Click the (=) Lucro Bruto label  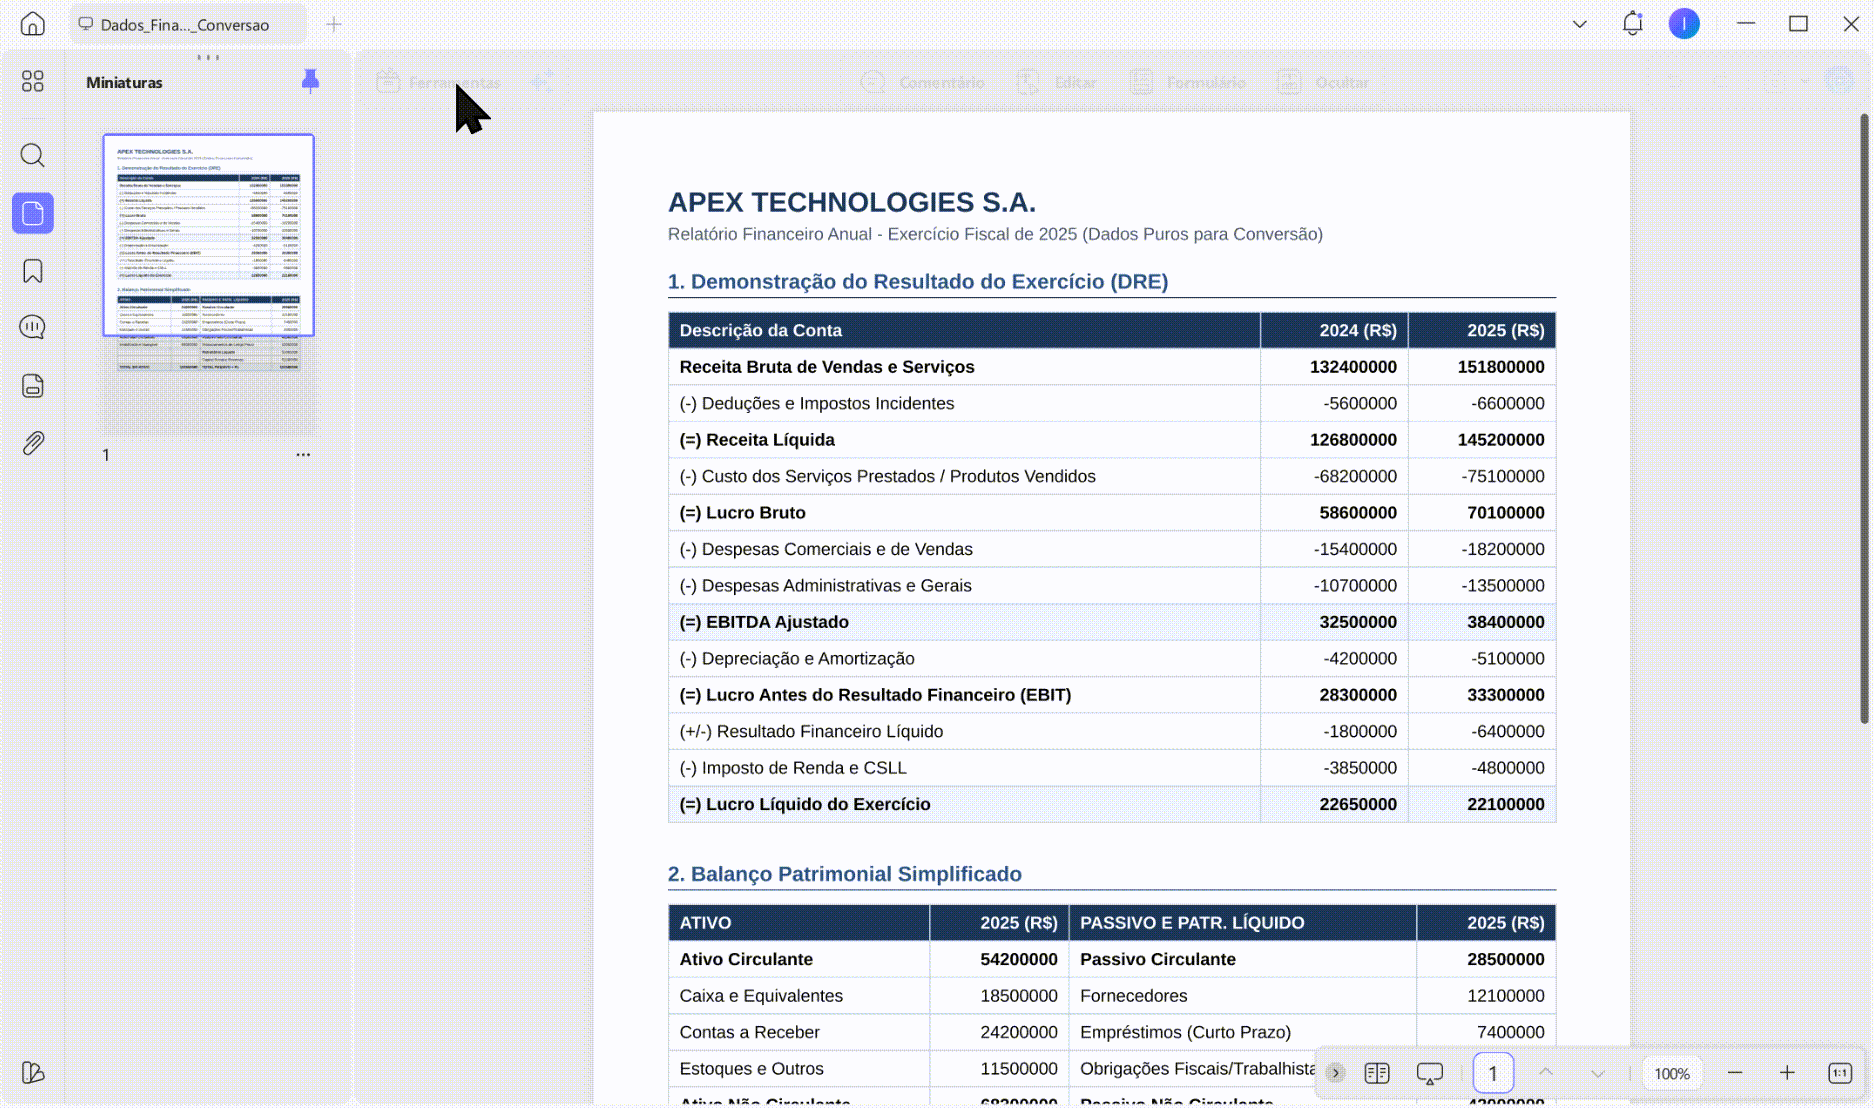pyautogui.click(x=742, y=513)
